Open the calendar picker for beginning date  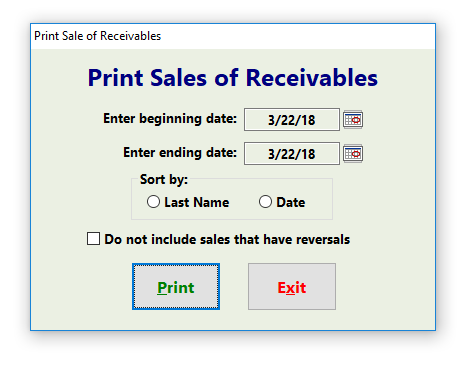pyautogui.click(x=353, y=119)
